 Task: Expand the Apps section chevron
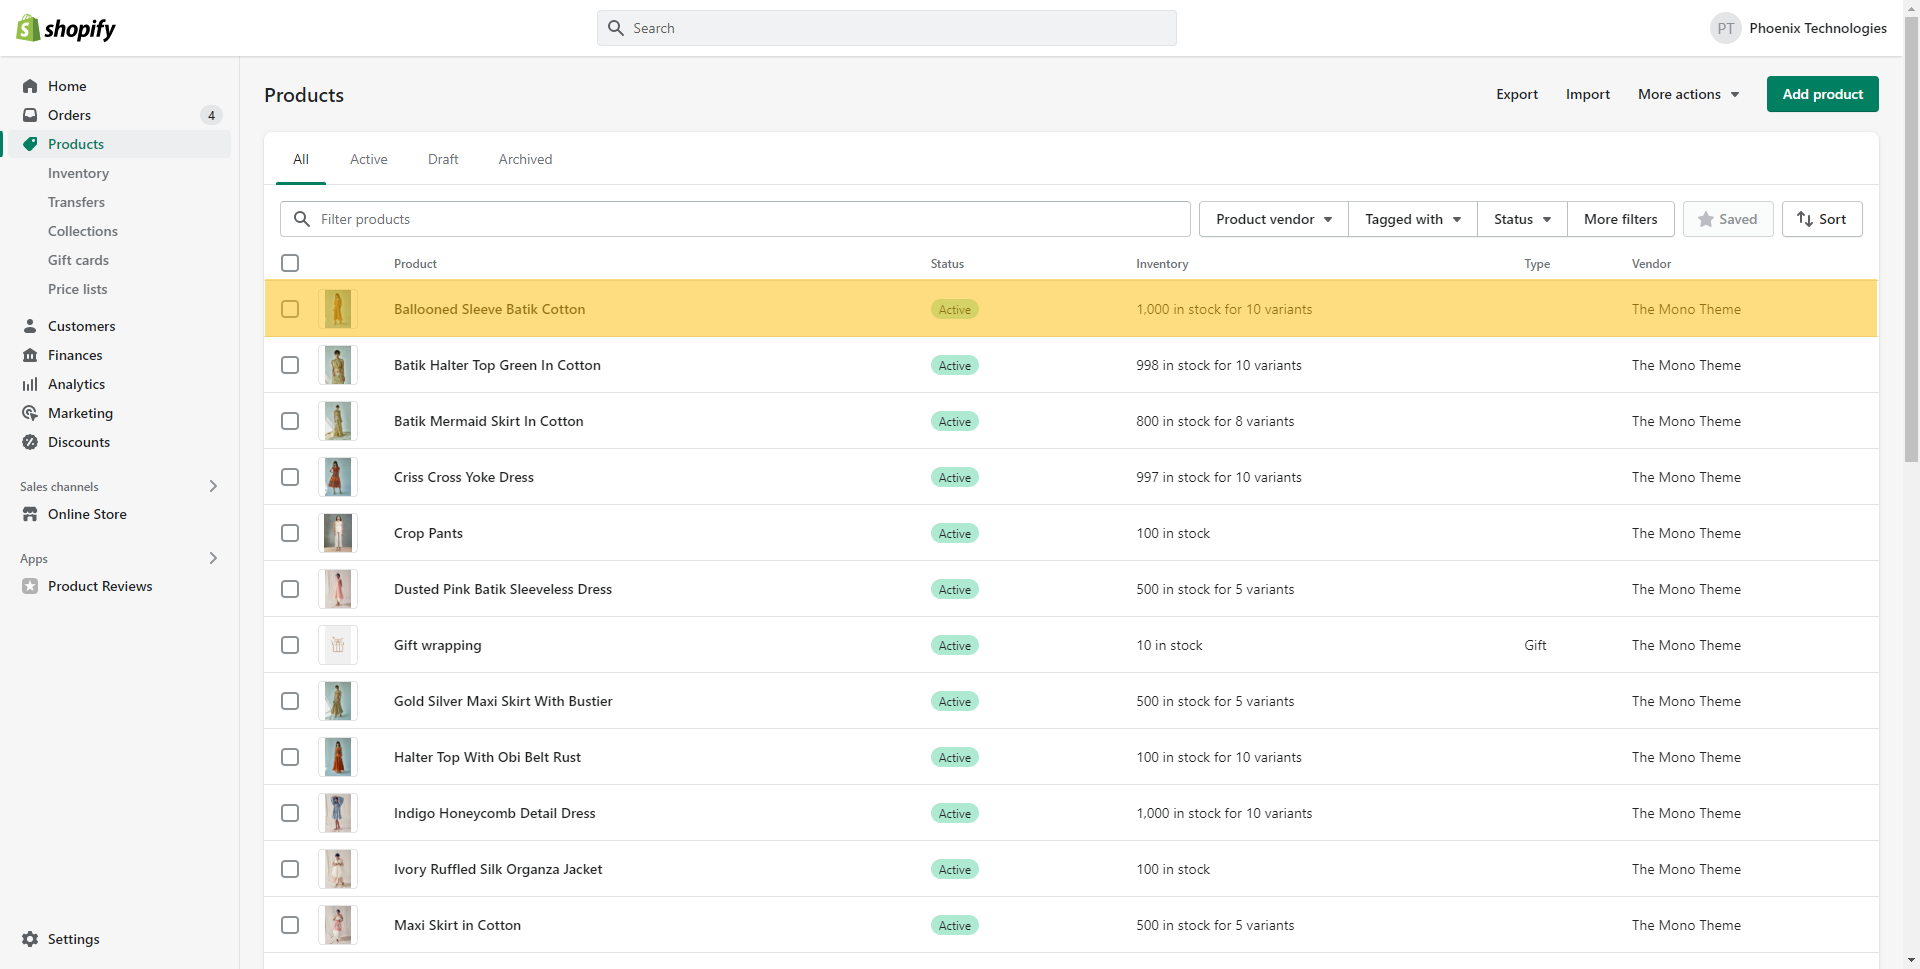point(213,558)
